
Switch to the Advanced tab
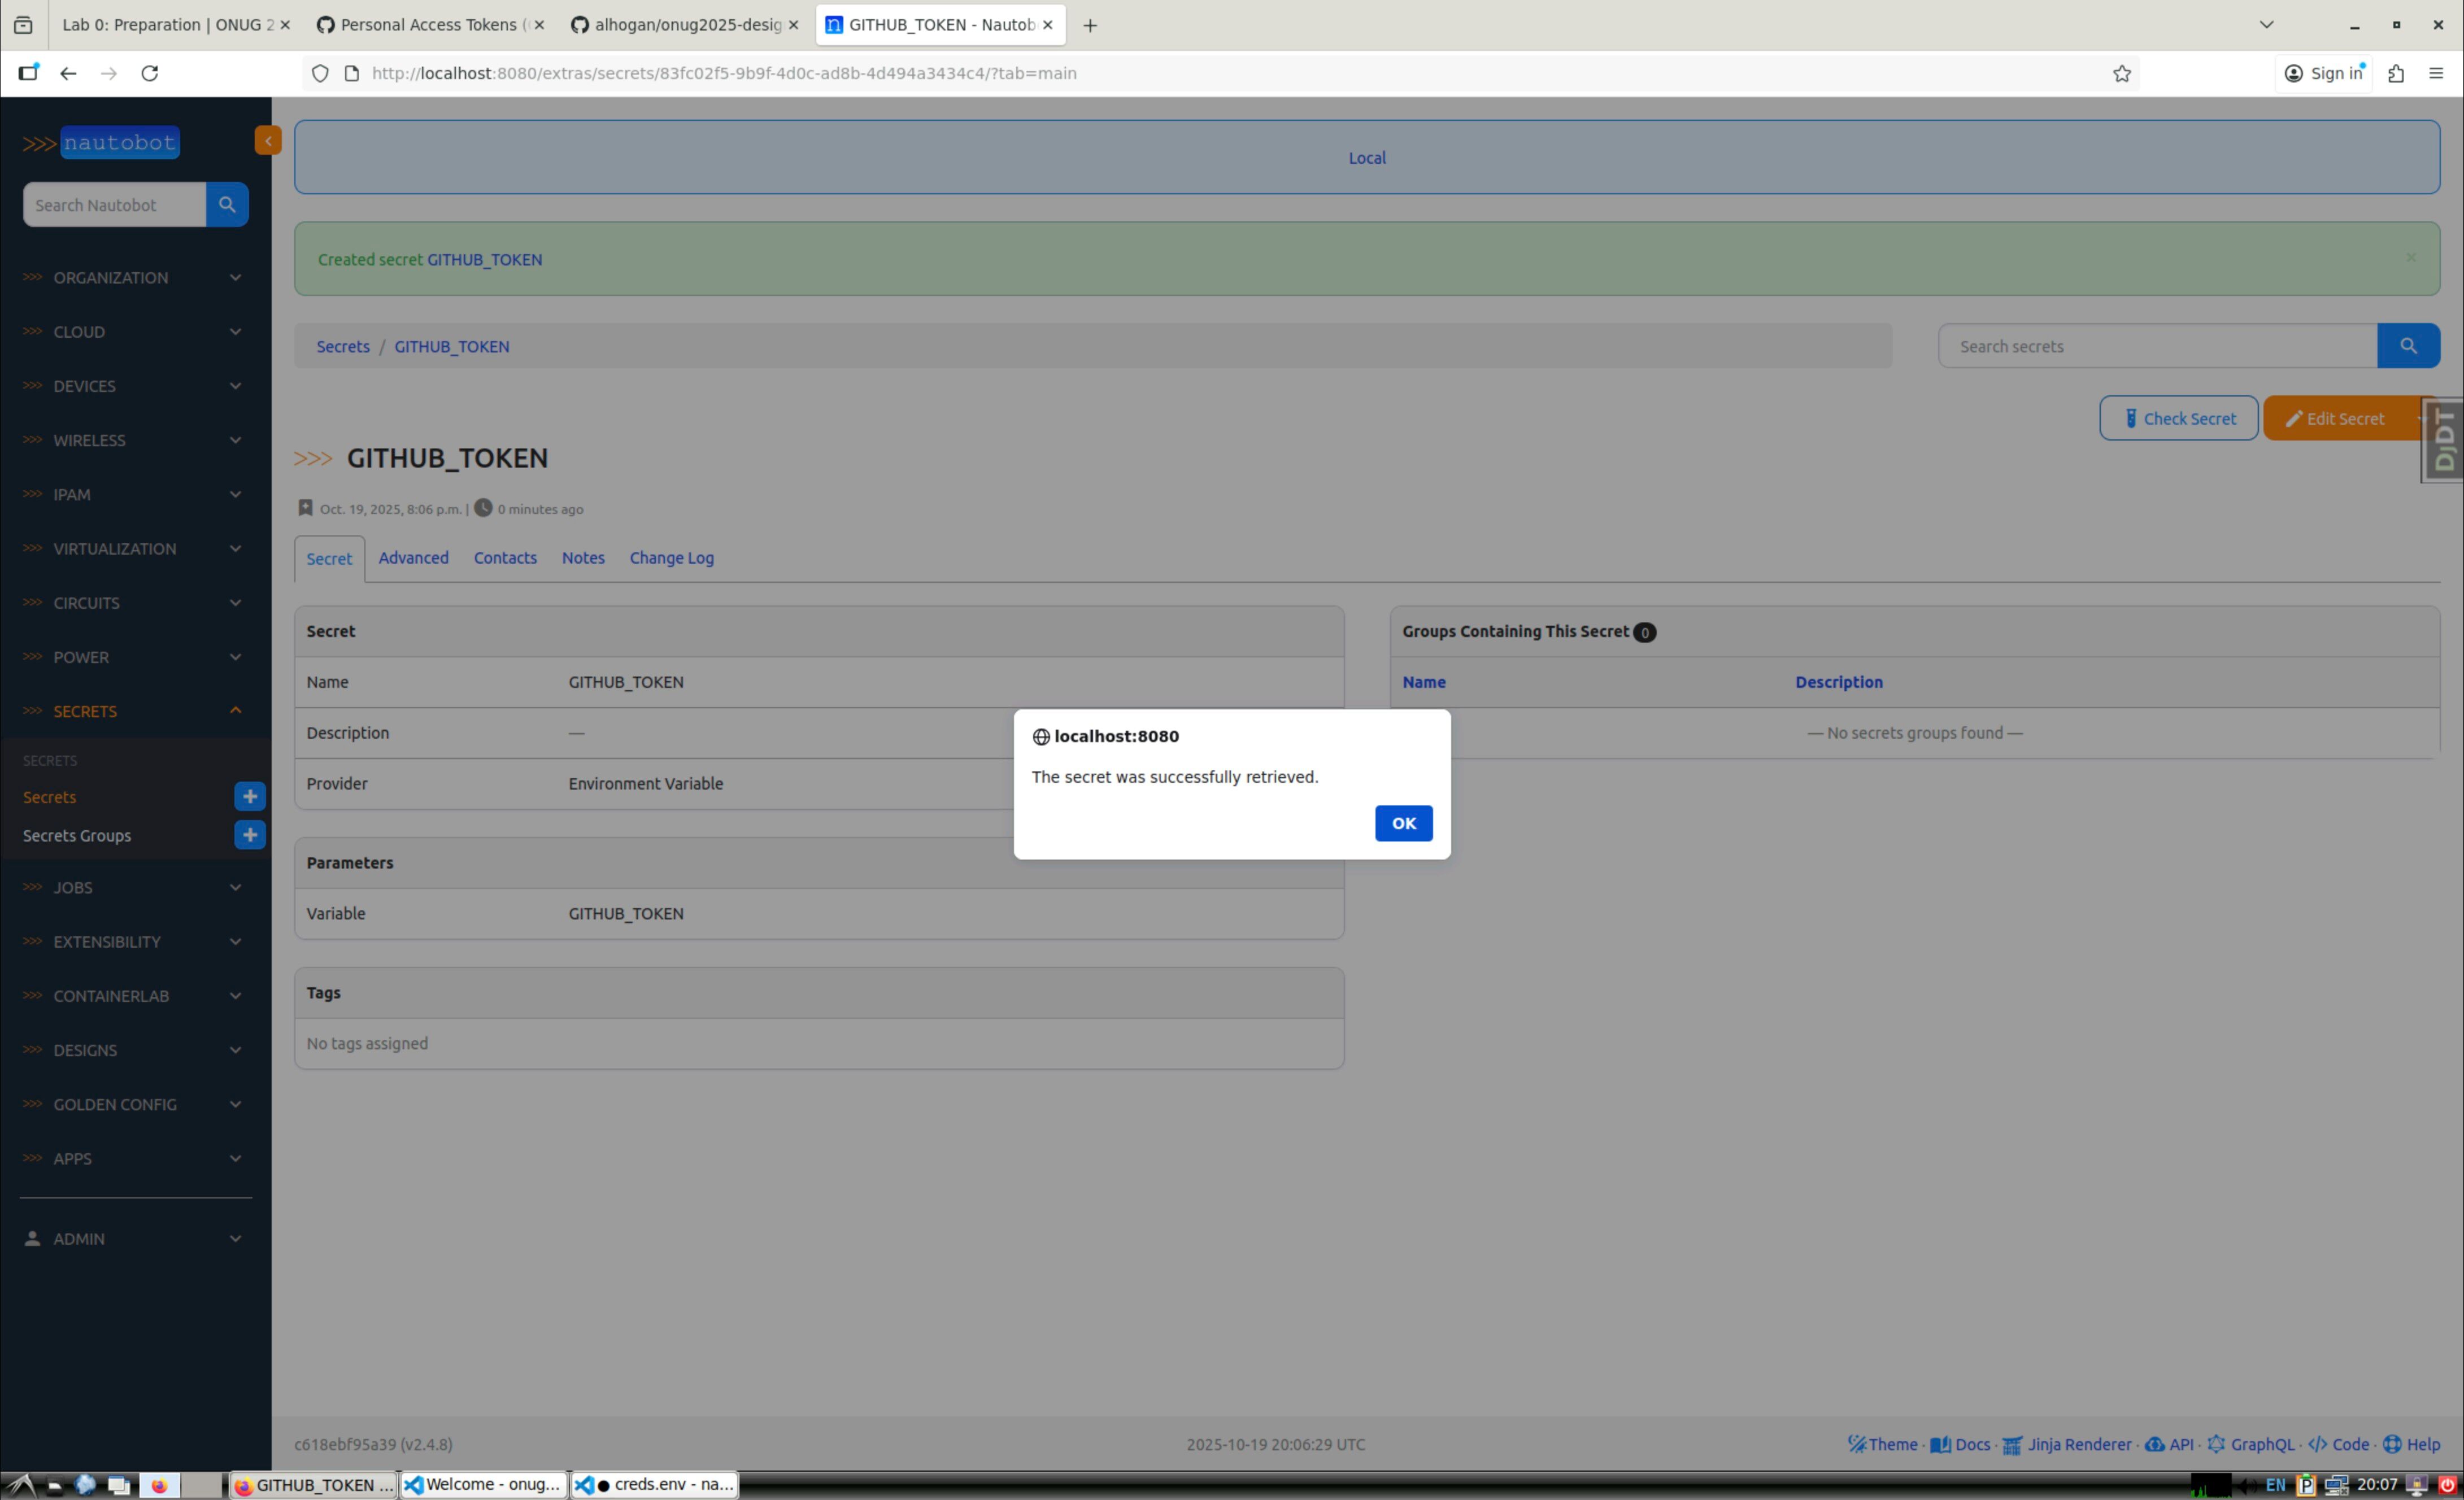(x=413, y=558)
